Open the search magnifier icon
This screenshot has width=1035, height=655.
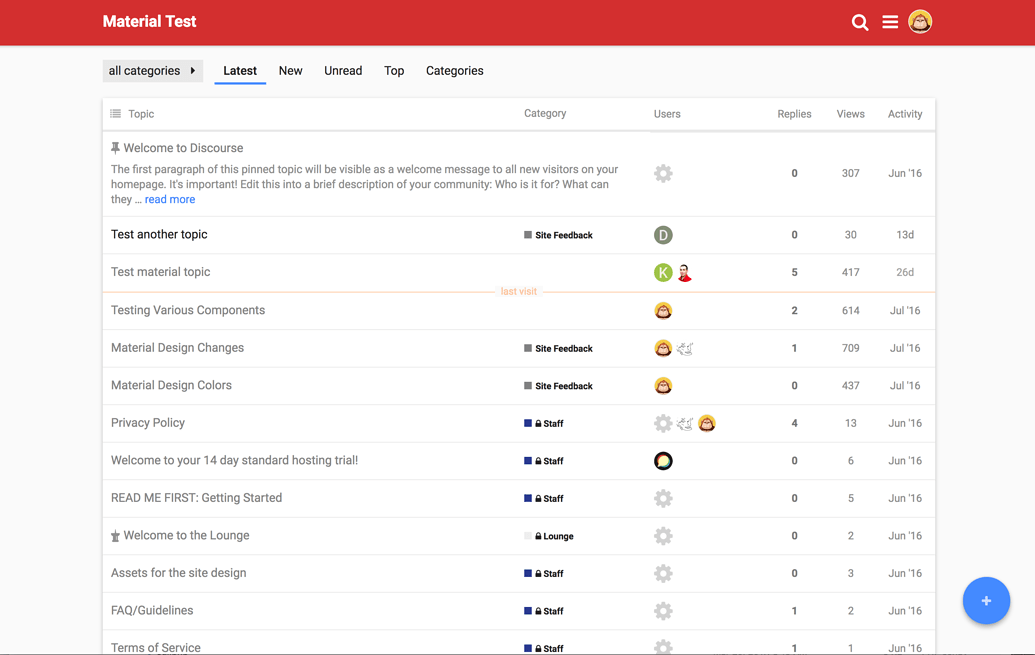(x=859, y=22)
